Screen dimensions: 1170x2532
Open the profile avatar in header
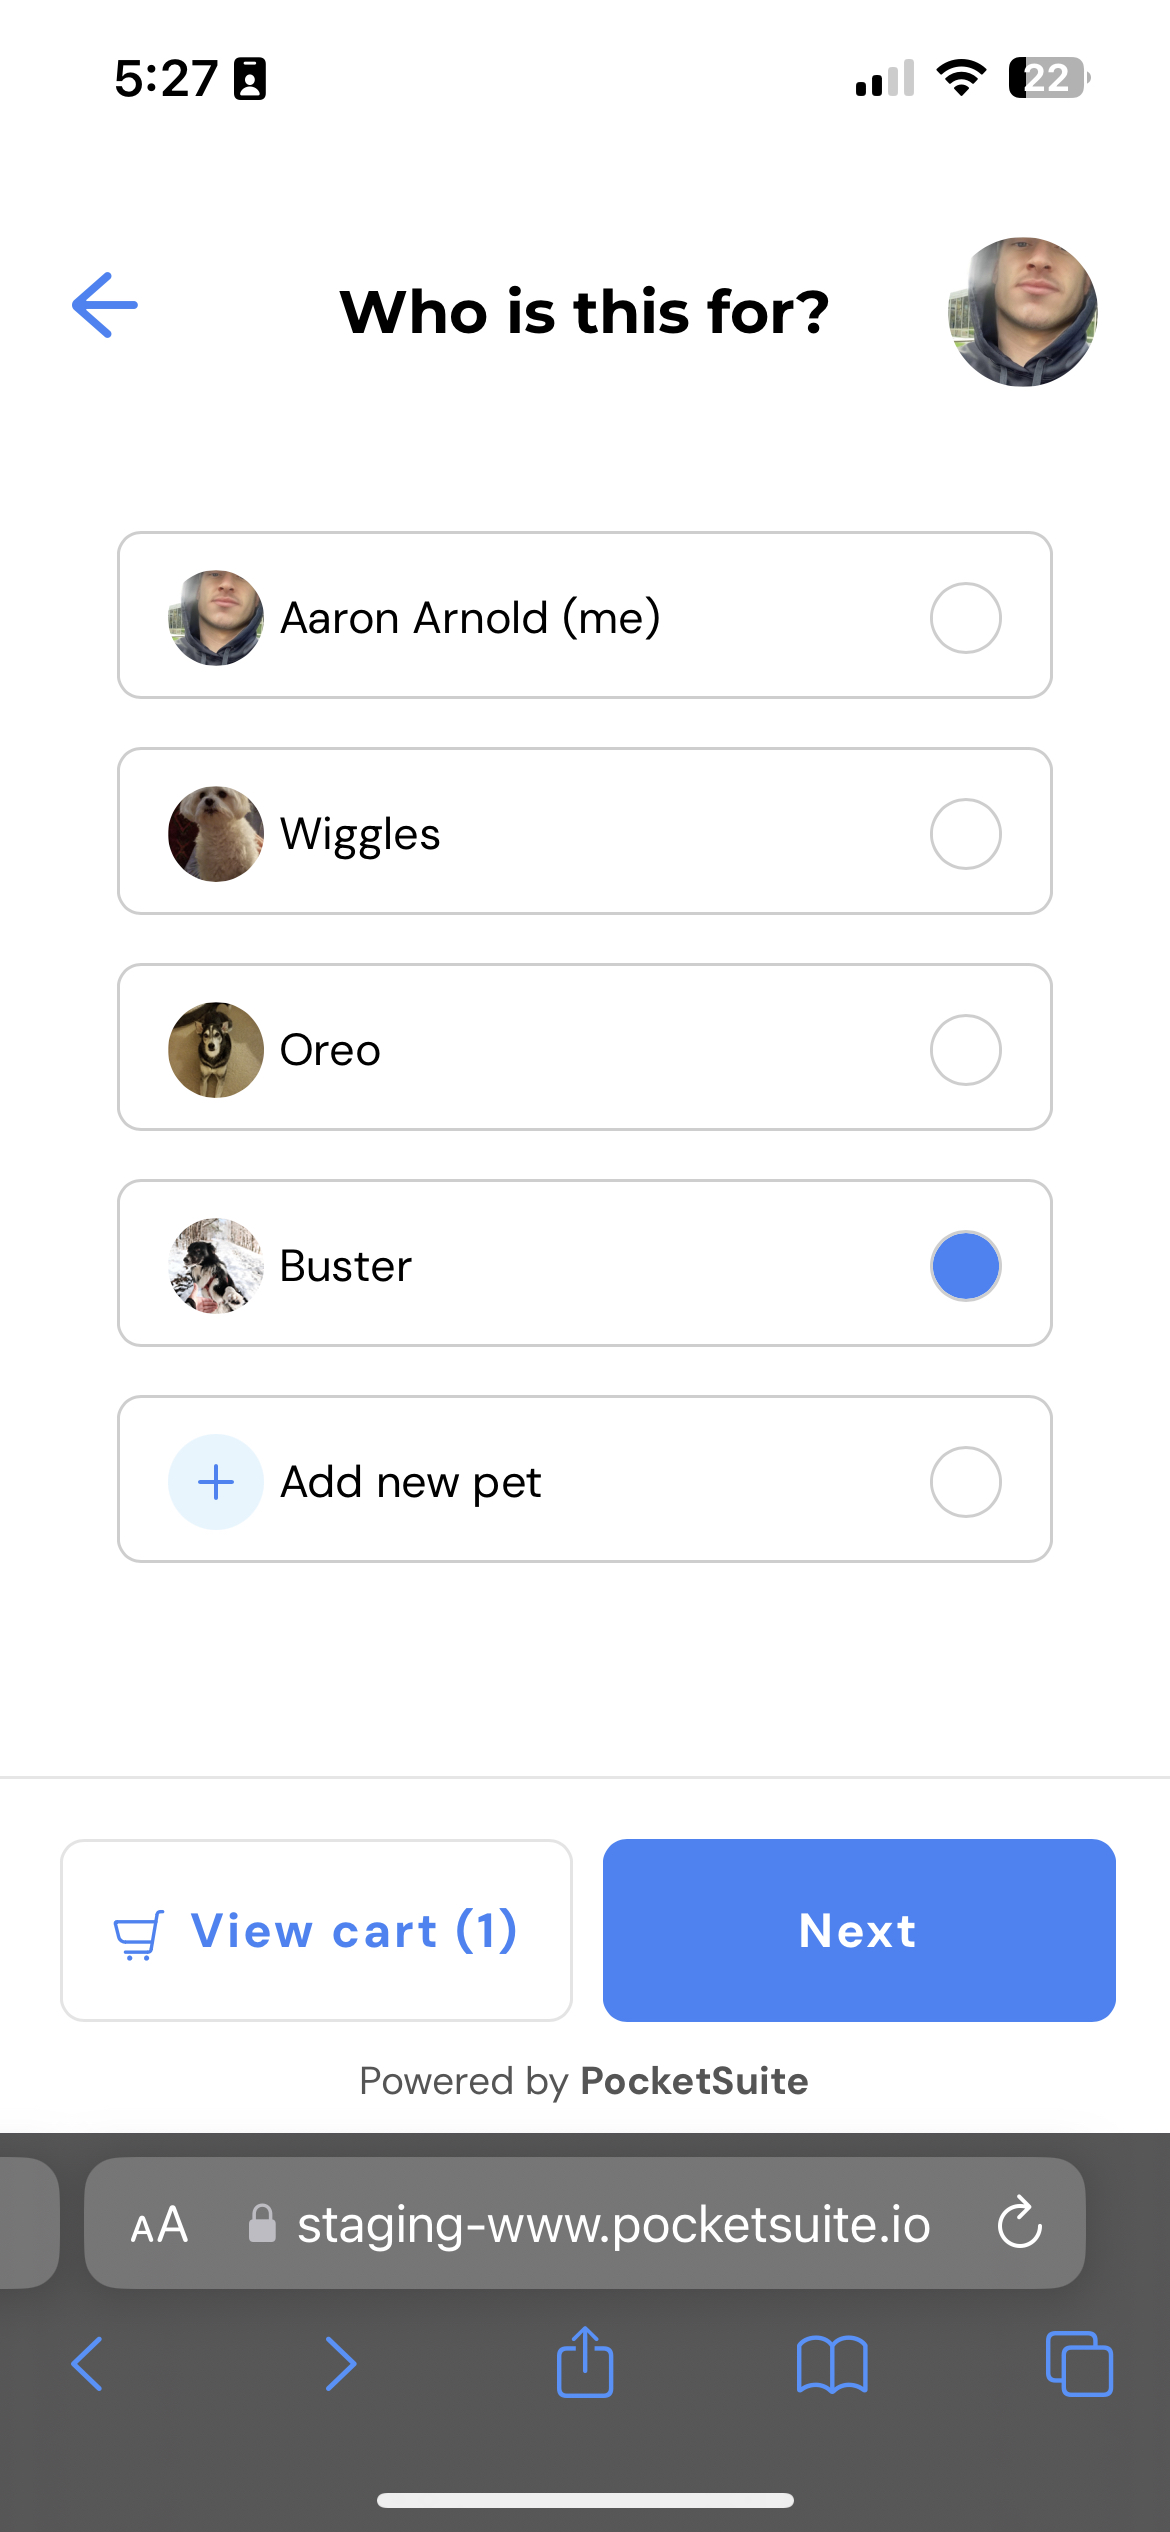[1022, 311]
